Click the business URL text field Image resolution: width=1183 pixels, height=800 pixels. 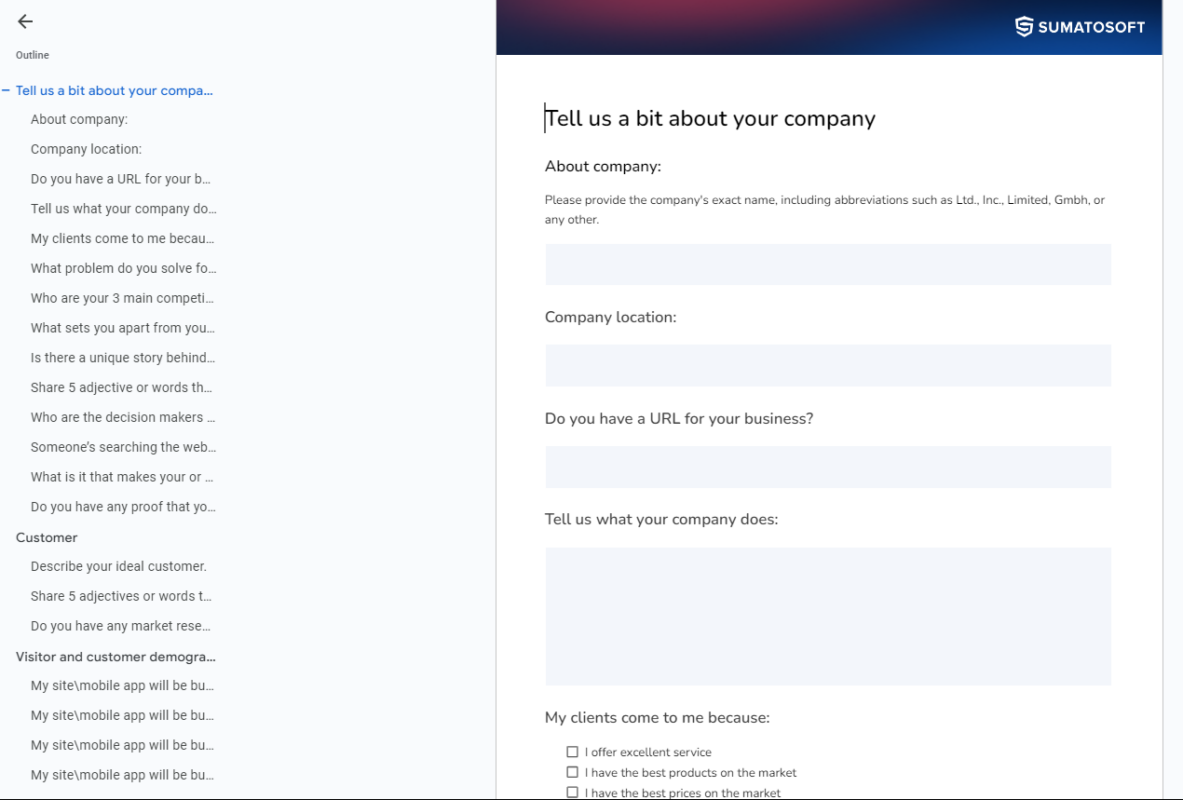coord(827,467)
